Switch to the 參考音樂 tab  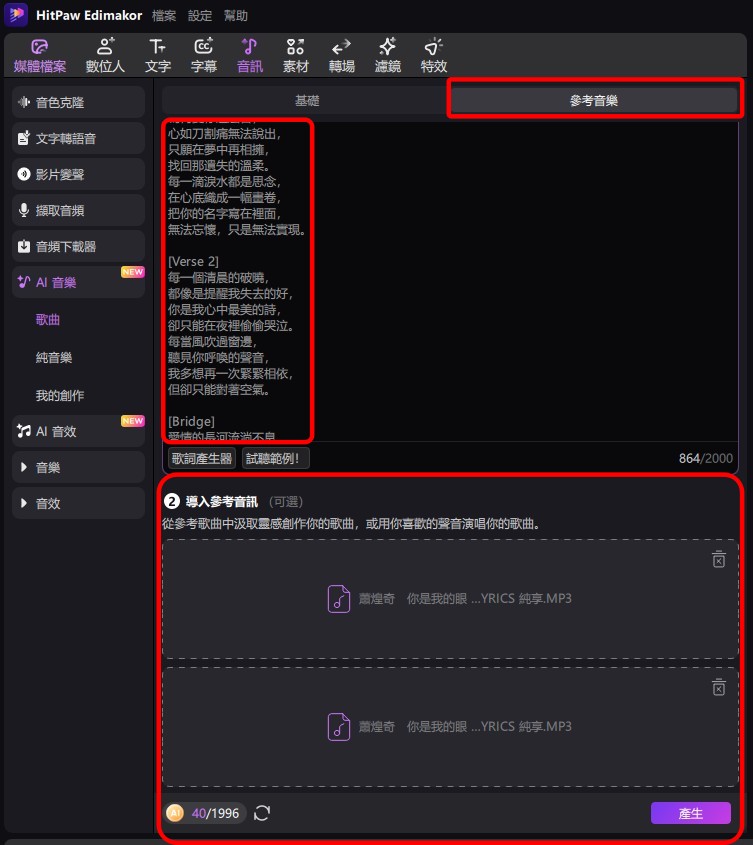[593, 101]
